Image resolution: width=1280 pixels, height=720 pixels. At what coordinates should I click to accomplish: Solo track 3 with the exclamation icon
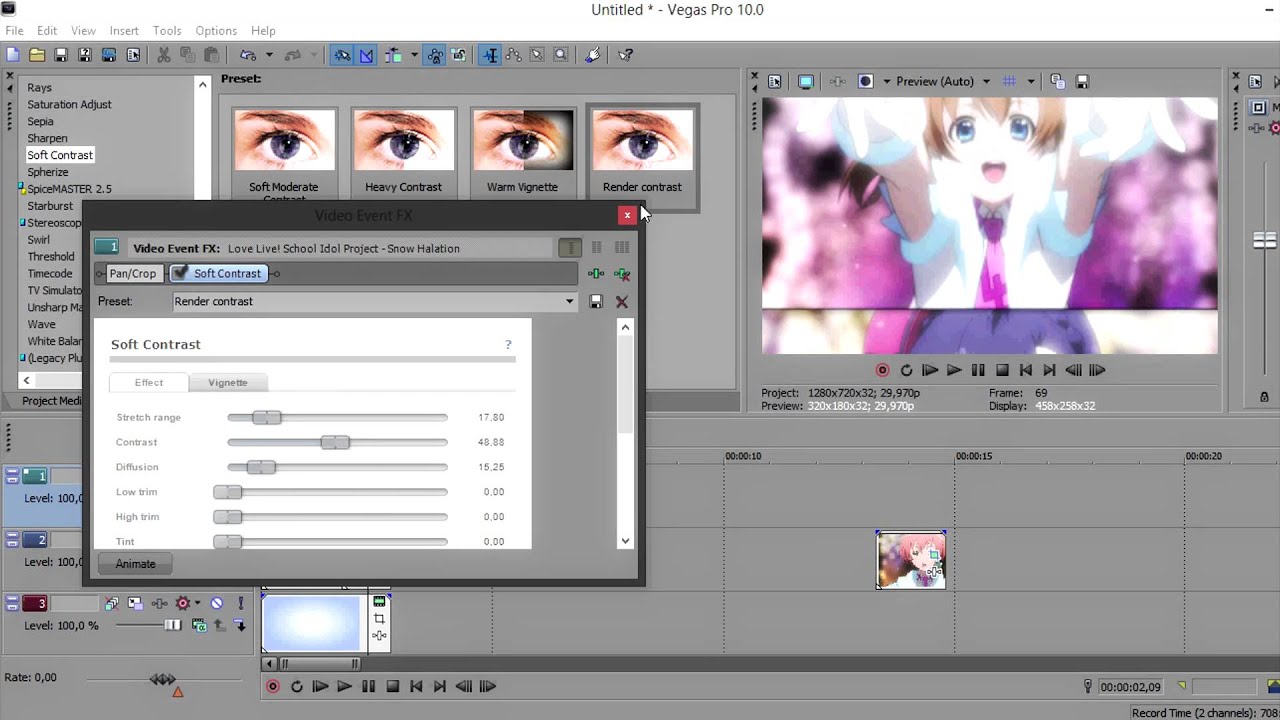[x=240, y=603]
